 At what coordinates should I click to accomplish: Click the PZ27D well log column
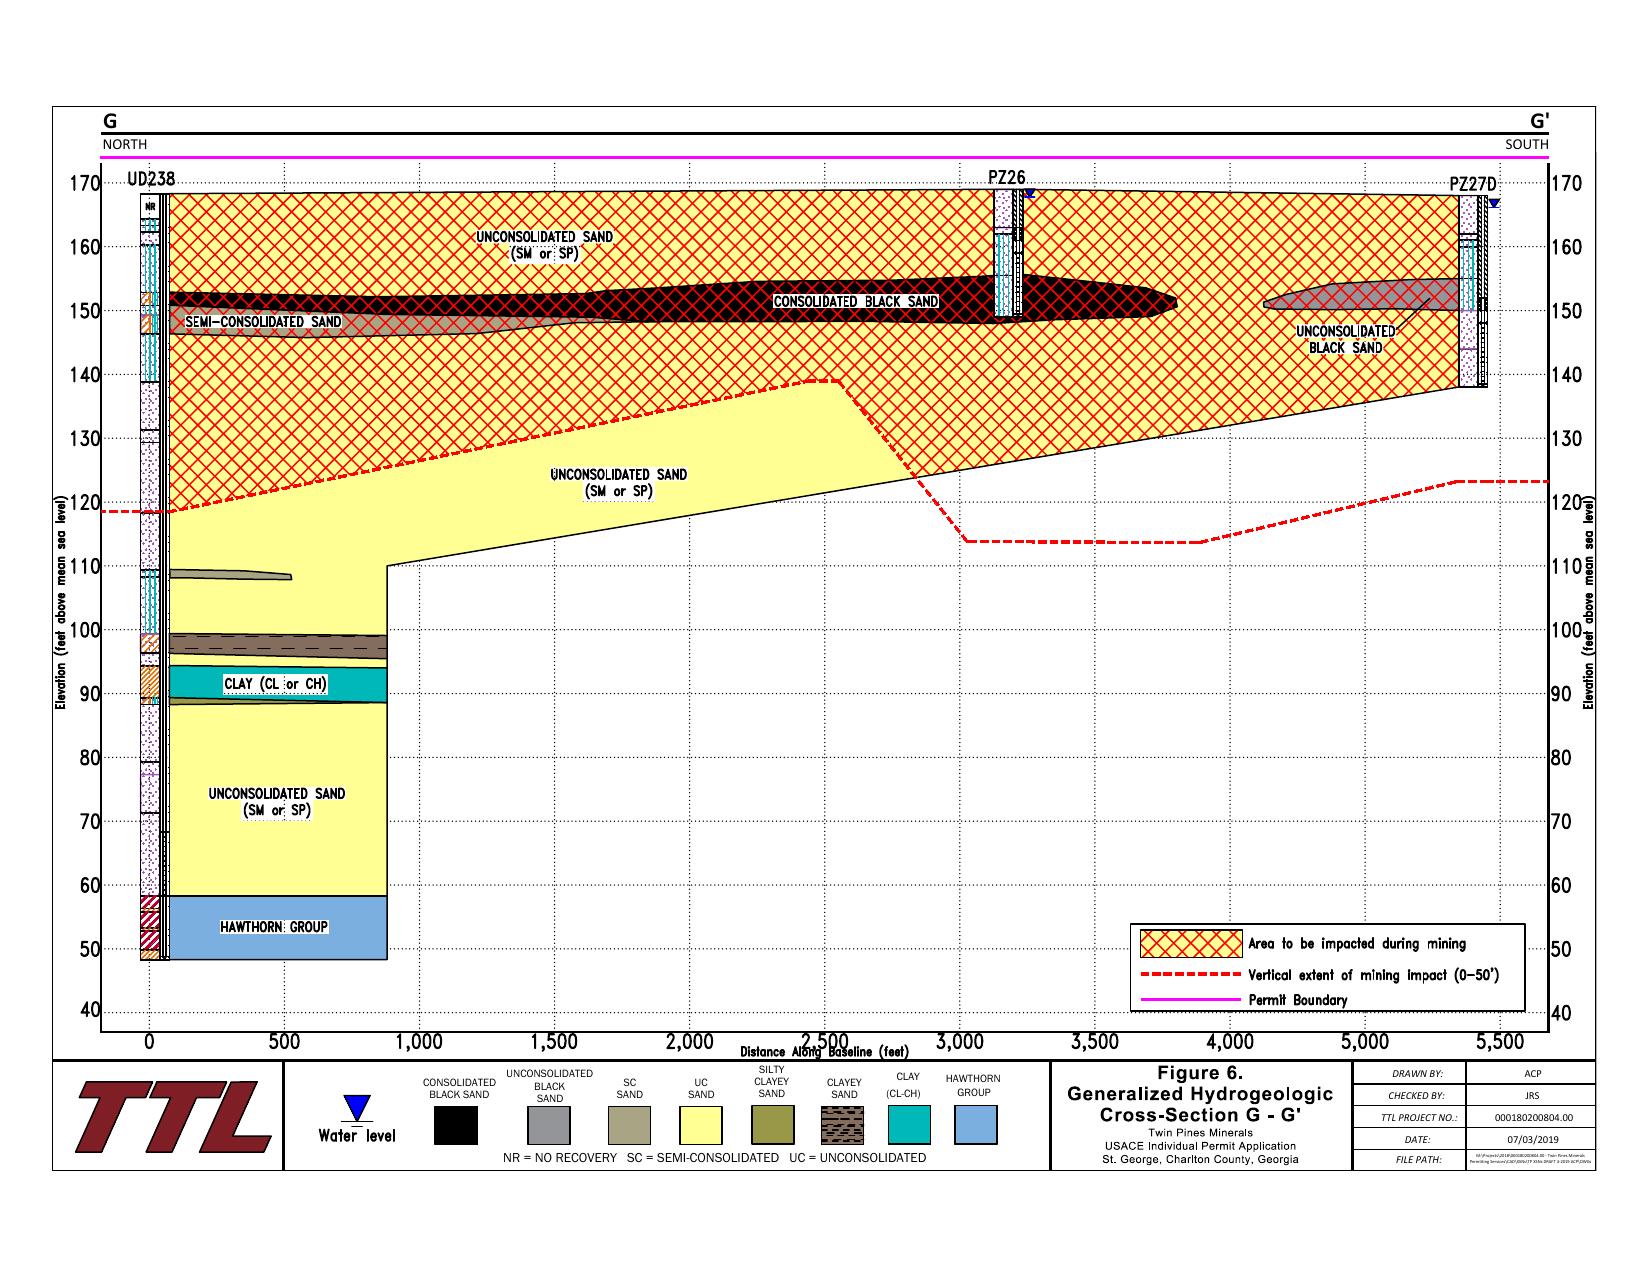click(1473, 291)
